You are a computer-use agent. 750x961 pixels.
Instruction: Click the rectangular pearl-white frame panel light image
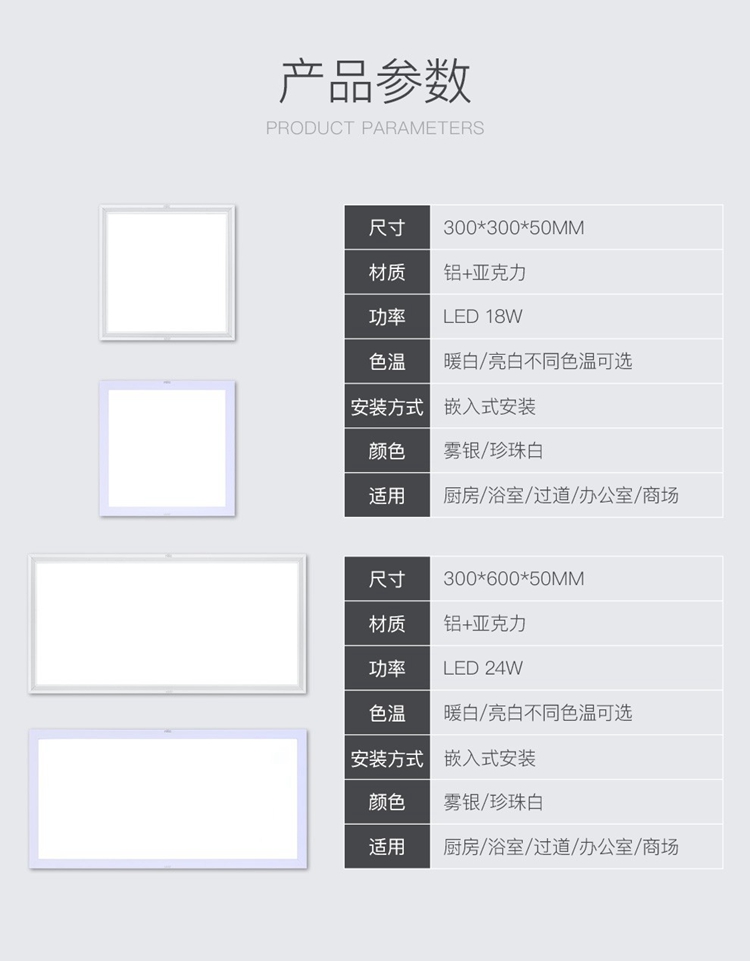(167, 799)
